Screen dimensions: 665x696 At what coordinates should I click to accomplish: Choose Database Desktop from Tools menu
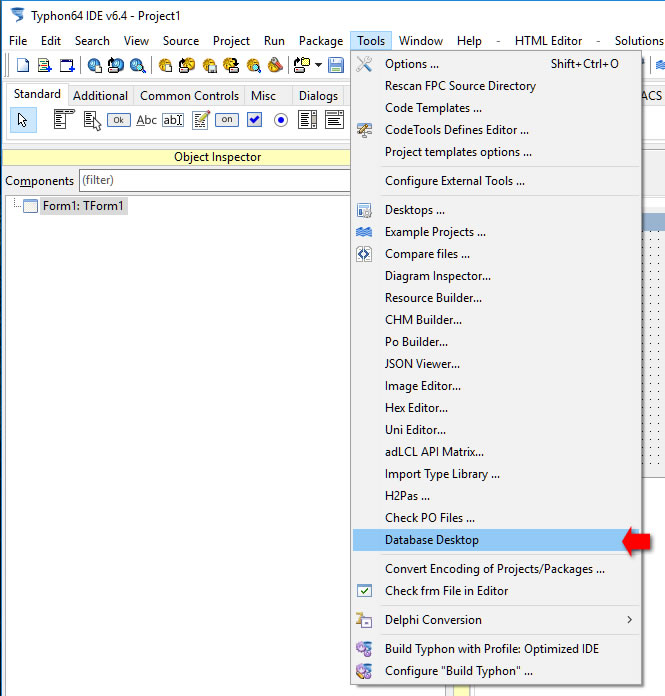[x=496, y=540]
